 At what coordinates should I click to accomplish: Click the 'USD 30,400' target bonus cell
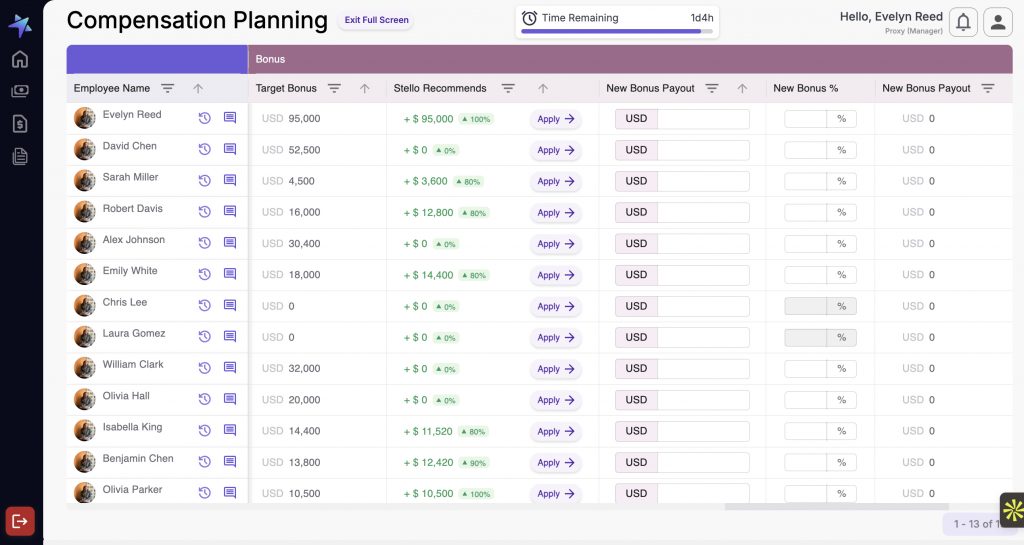(x=291, y=243)
